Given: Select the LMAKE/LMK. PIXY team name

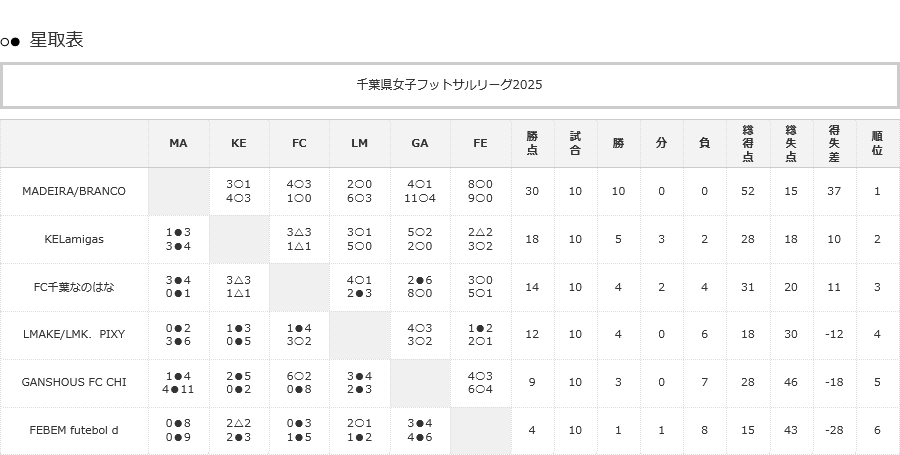Looking at the screenshot, I should pyautogui.click(x=74, y=335).
